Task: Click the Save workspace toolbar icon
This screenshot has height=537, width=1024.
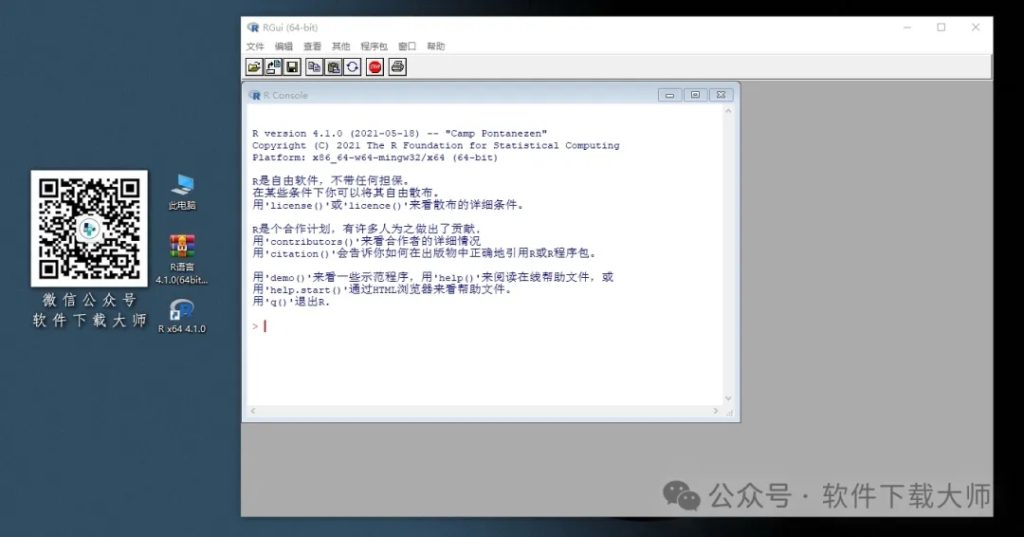Action: [292, 67]
